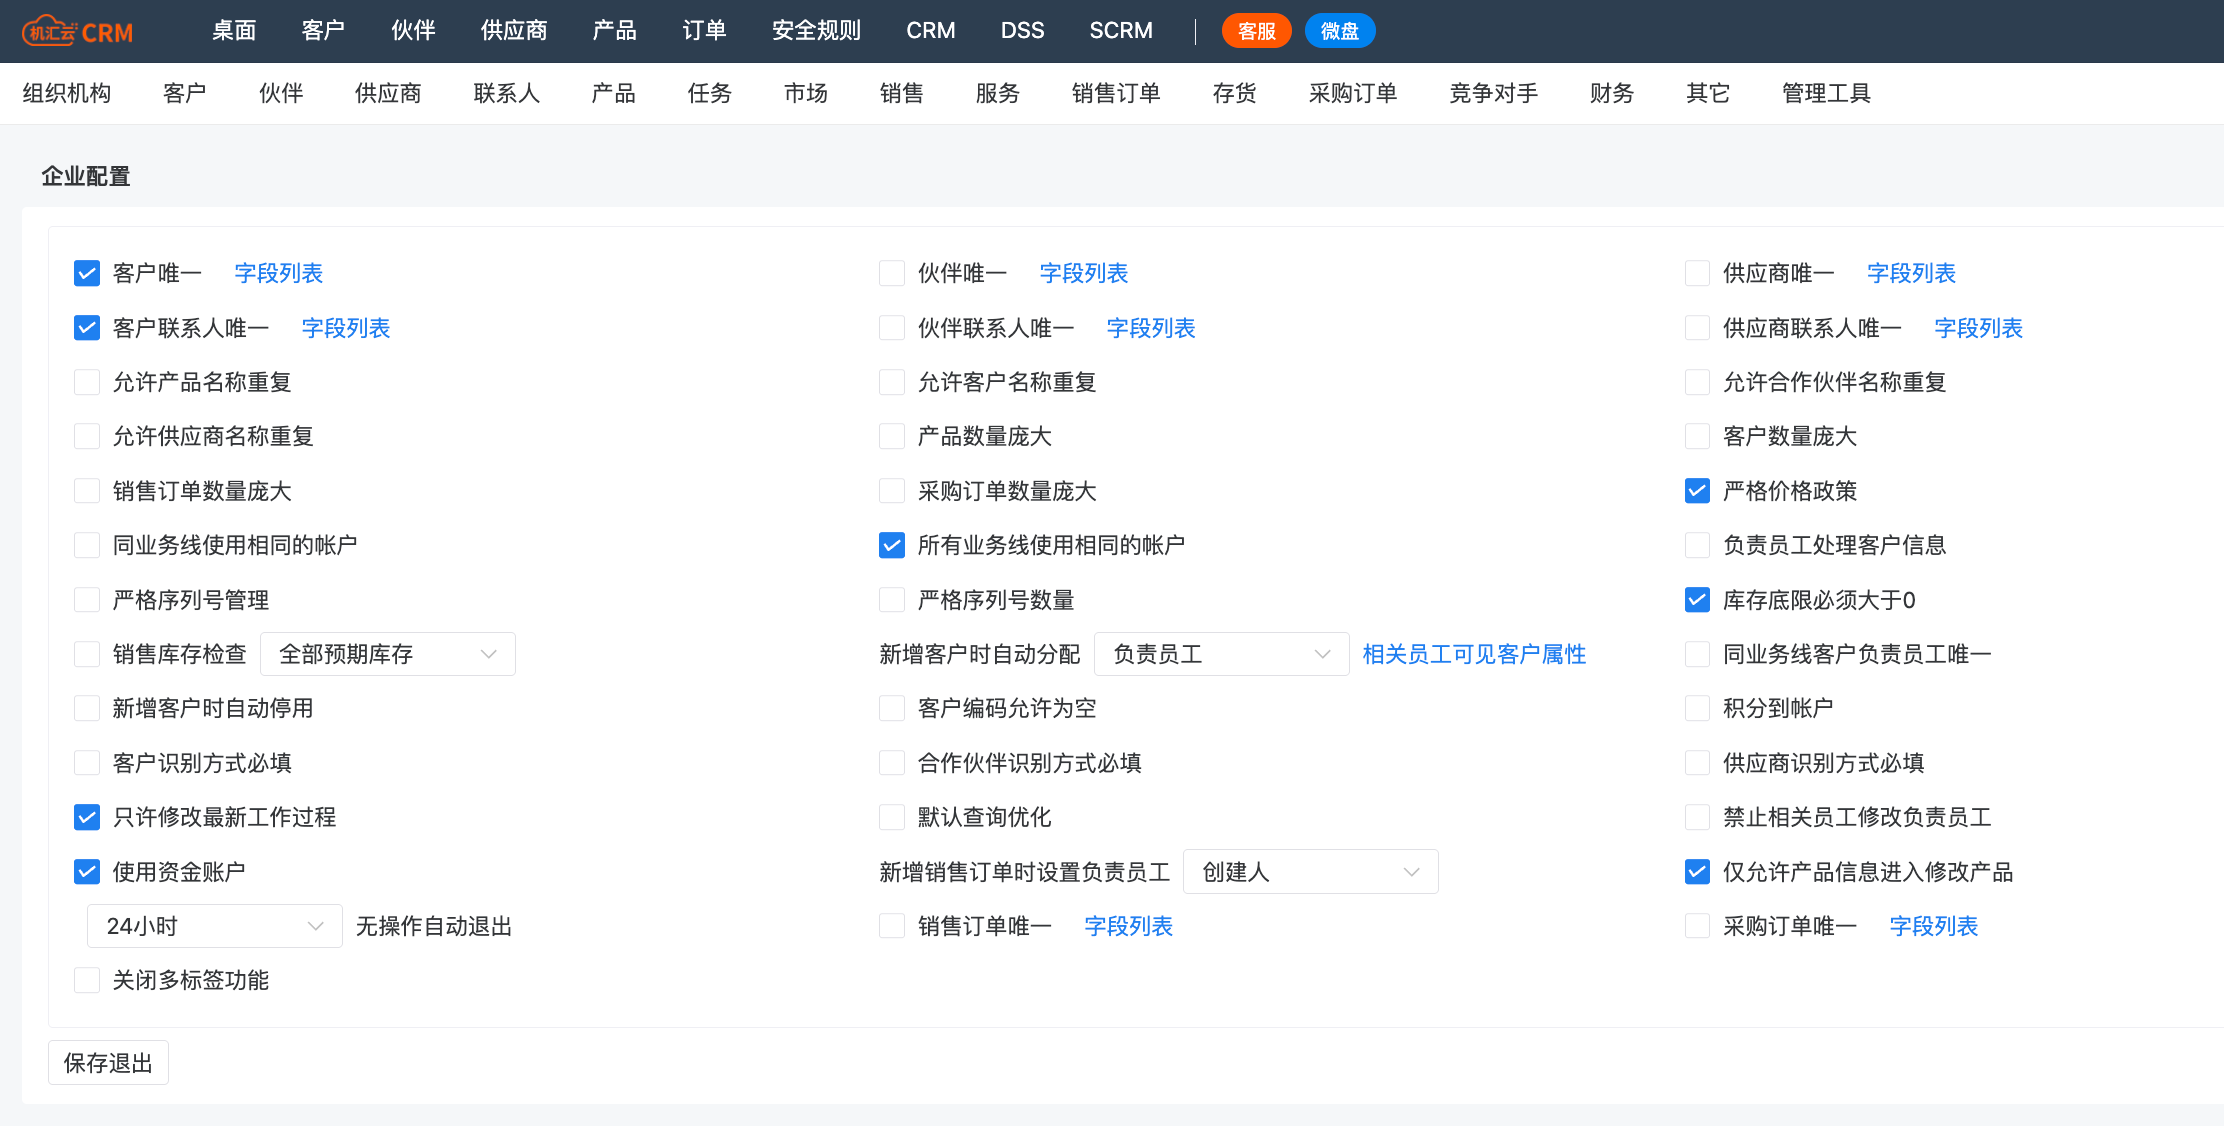Enable 允许产品名称重复 checkbox
This screenshot has height=1126, width=2224.
coord(87,382)
